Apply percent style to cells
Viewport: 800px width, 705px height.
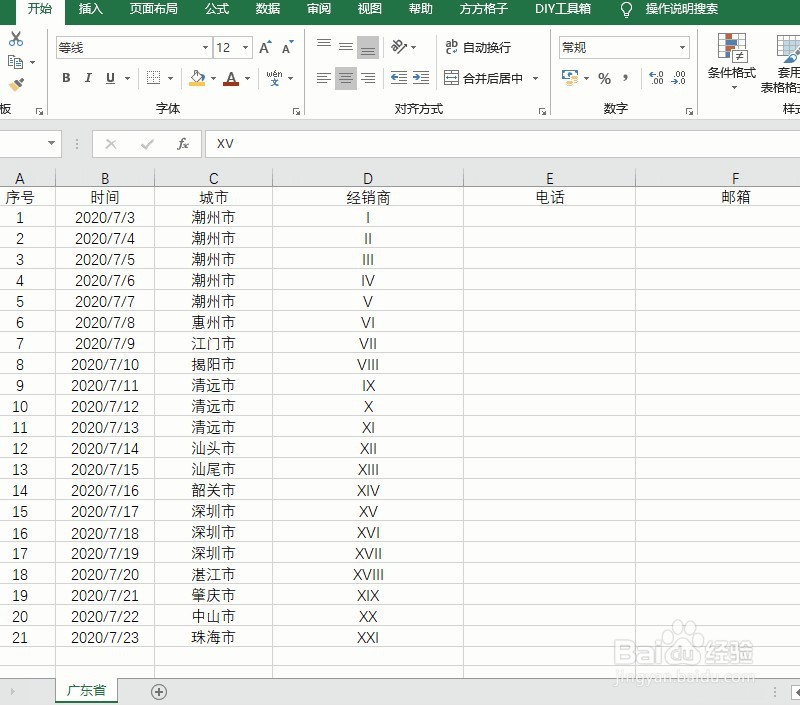point(604,77)
